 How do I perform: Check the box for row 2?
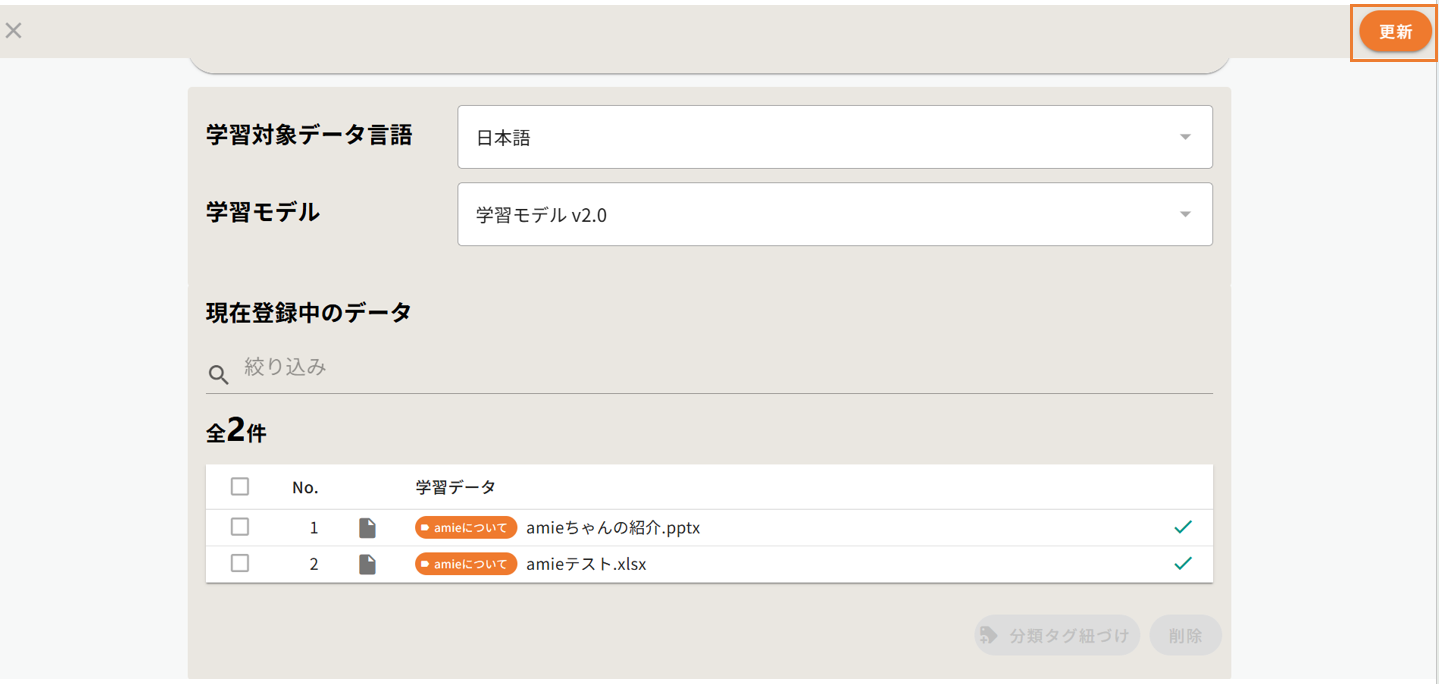coord(240,563)
